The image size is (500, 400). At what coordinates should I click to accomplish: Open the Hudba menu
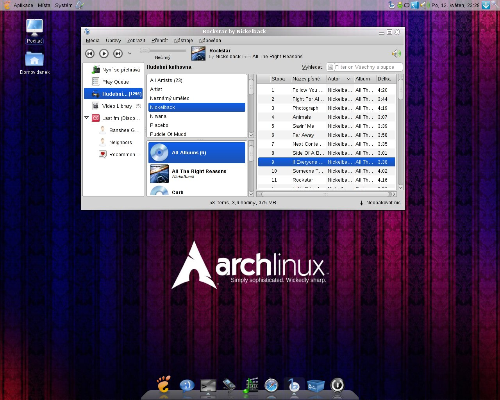tap(92, 40)
